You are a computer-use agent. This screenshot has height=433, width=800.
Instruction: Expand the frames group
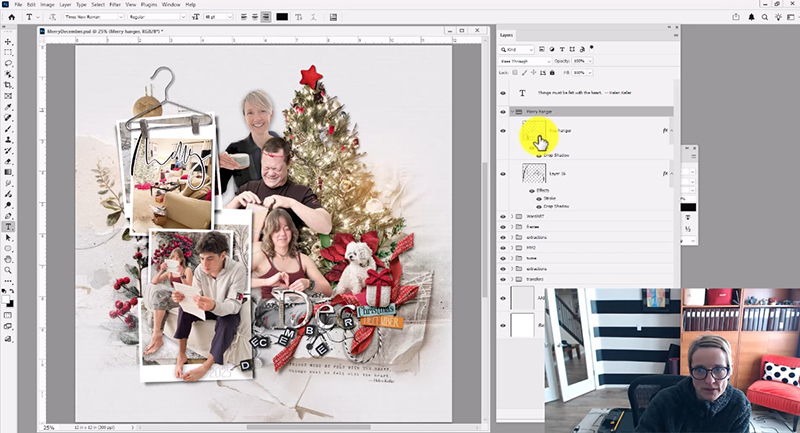pyautogui.click(x=512, y=227)
